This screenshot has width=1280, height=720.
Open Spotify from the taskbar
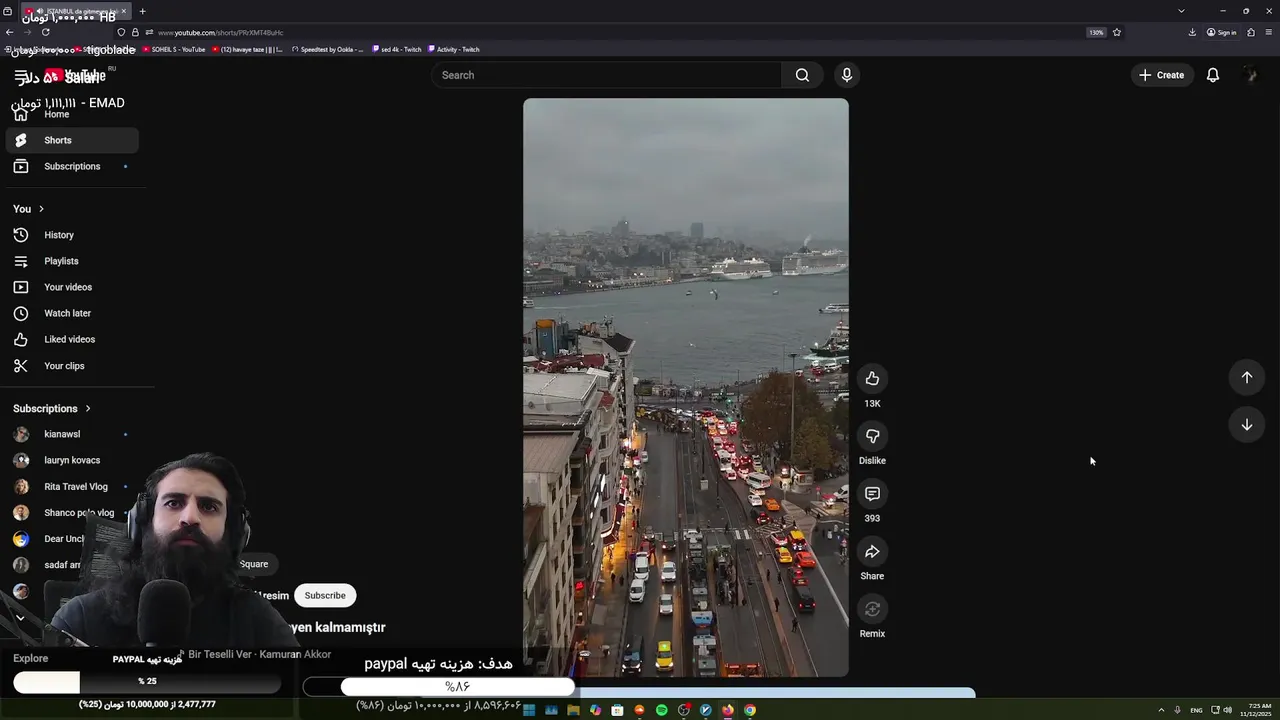(x=662, y=710)
